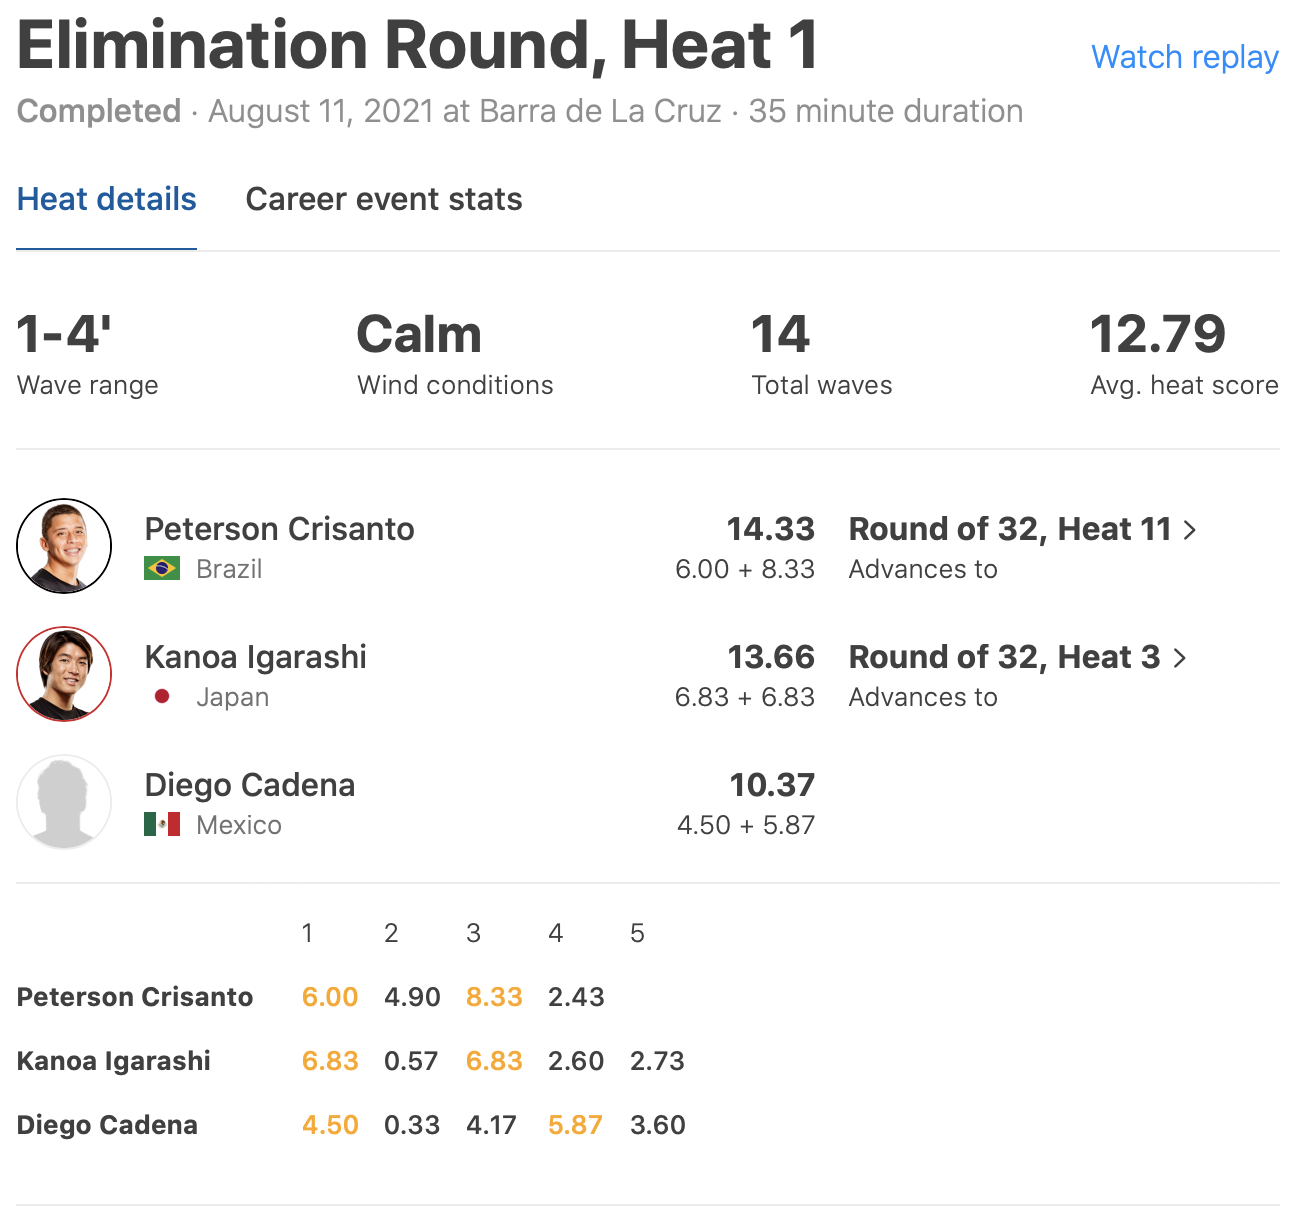This screenshot has height=1226, width=1302.
Task: Click Kanoa Igarashi's profile photo
Action: coord(64,674)
